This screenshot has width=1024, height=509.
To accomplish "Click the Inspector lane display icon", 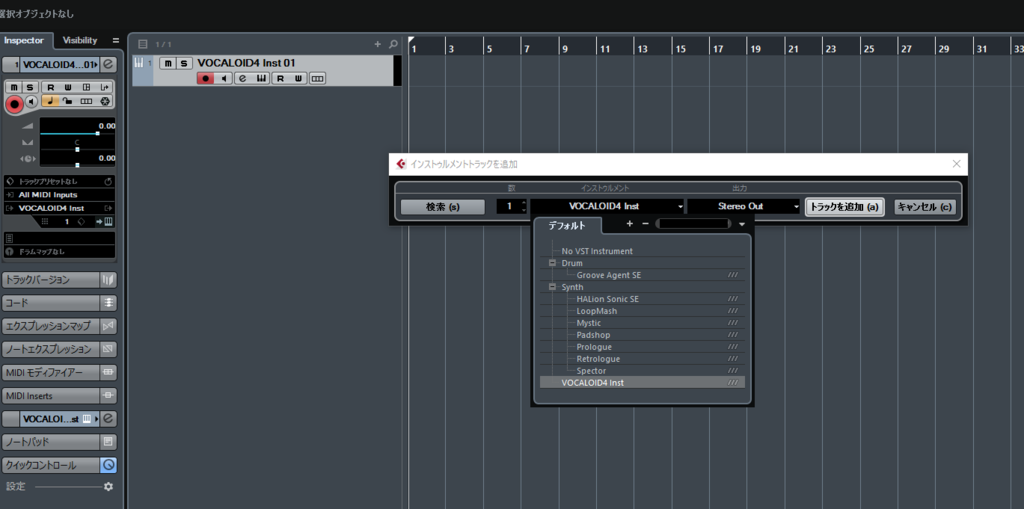I will click(x=86, y=101).
